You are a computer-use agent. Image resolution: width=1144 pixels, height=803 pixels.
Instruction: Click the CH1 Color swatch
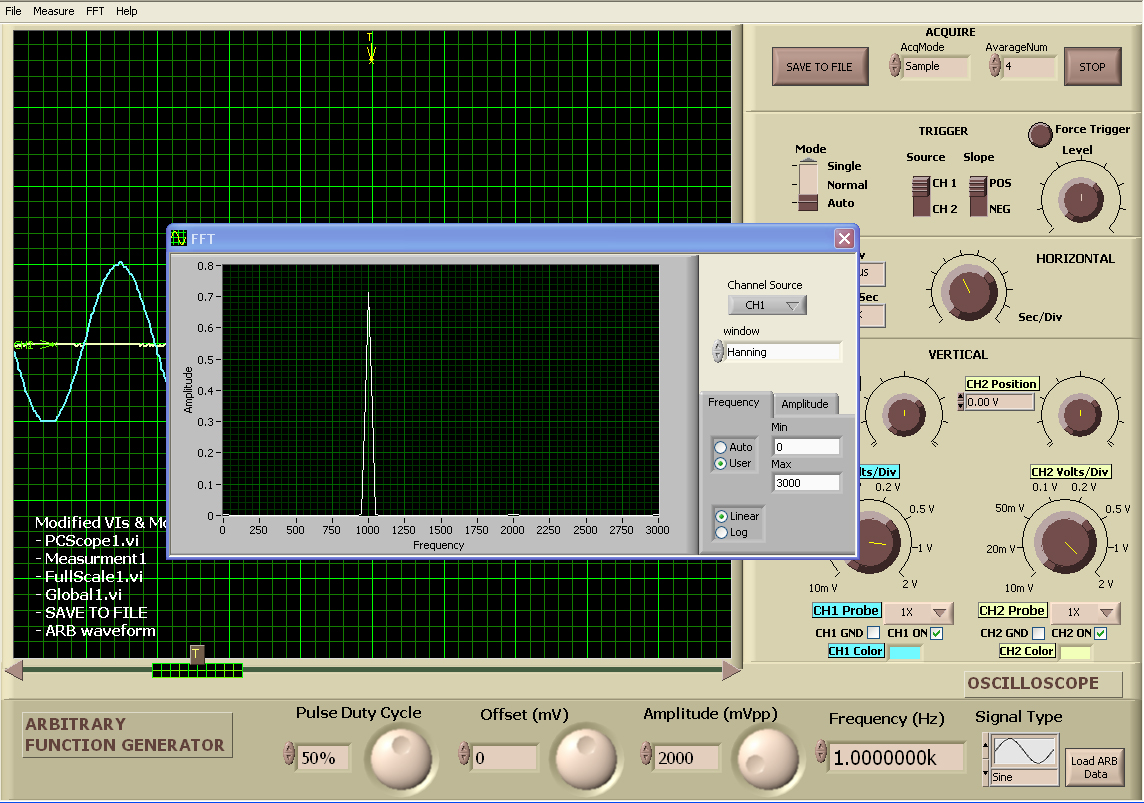coord(905,653)
